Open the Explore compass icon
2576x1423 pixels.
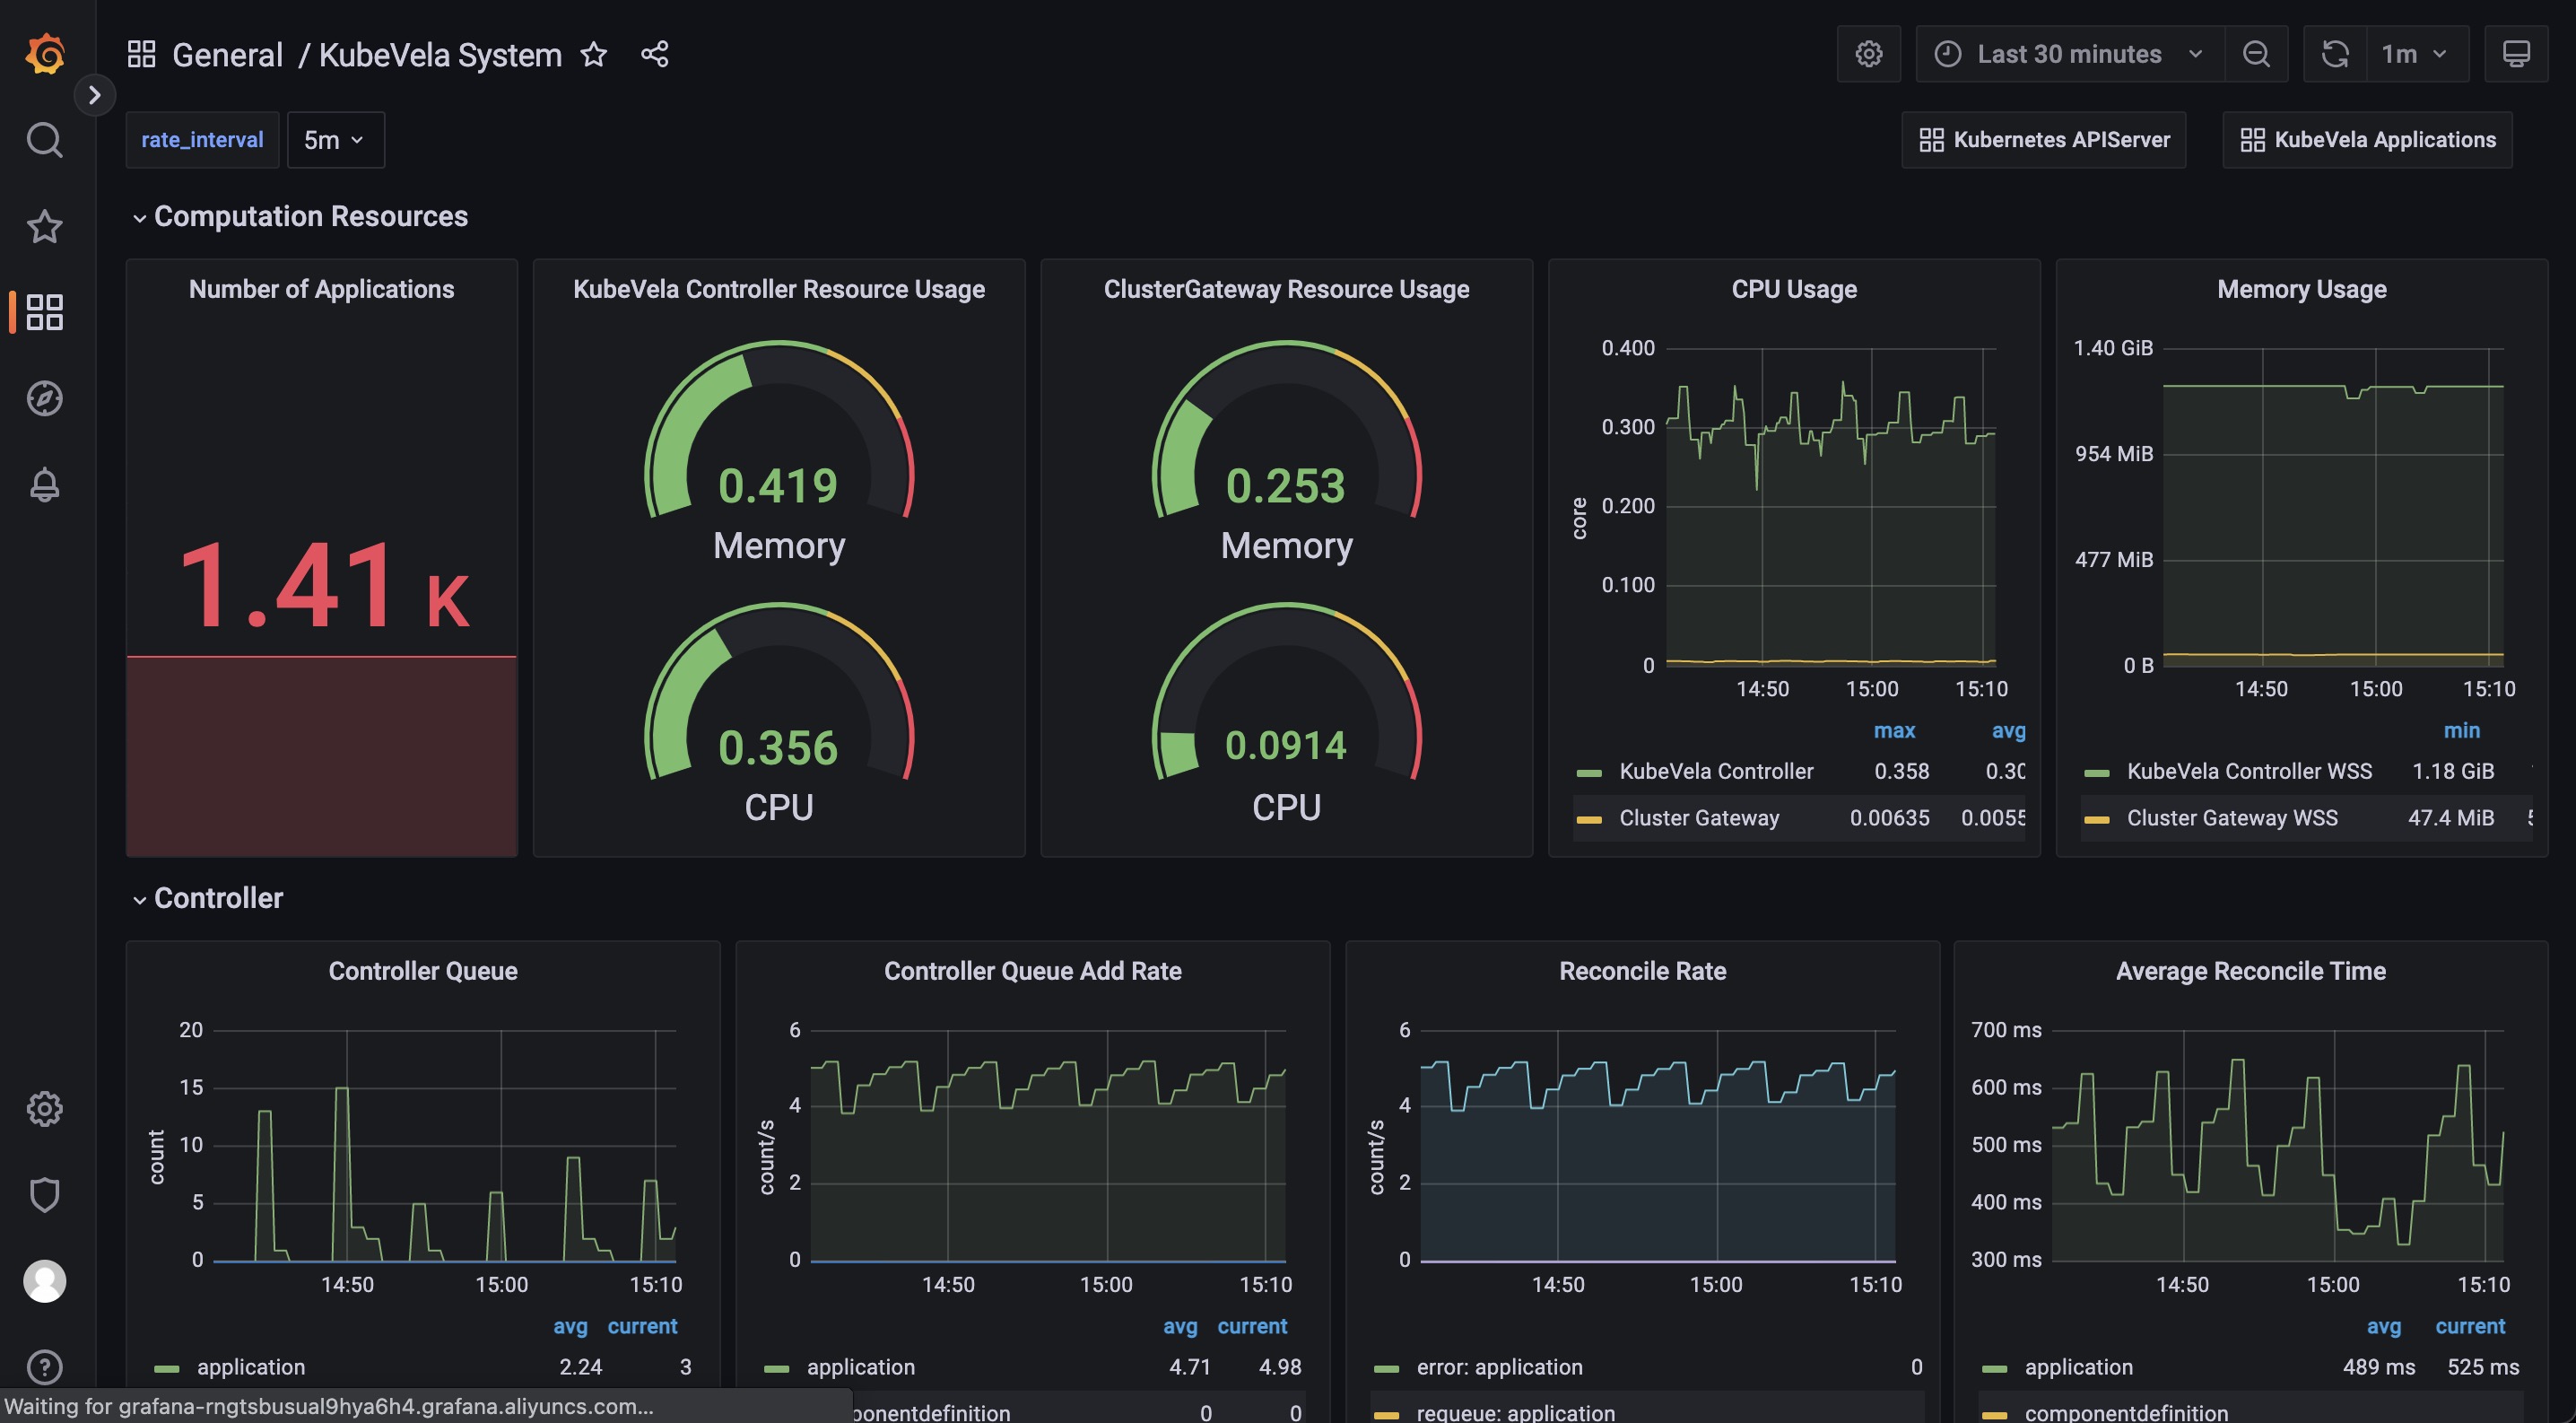coord(44,398)
